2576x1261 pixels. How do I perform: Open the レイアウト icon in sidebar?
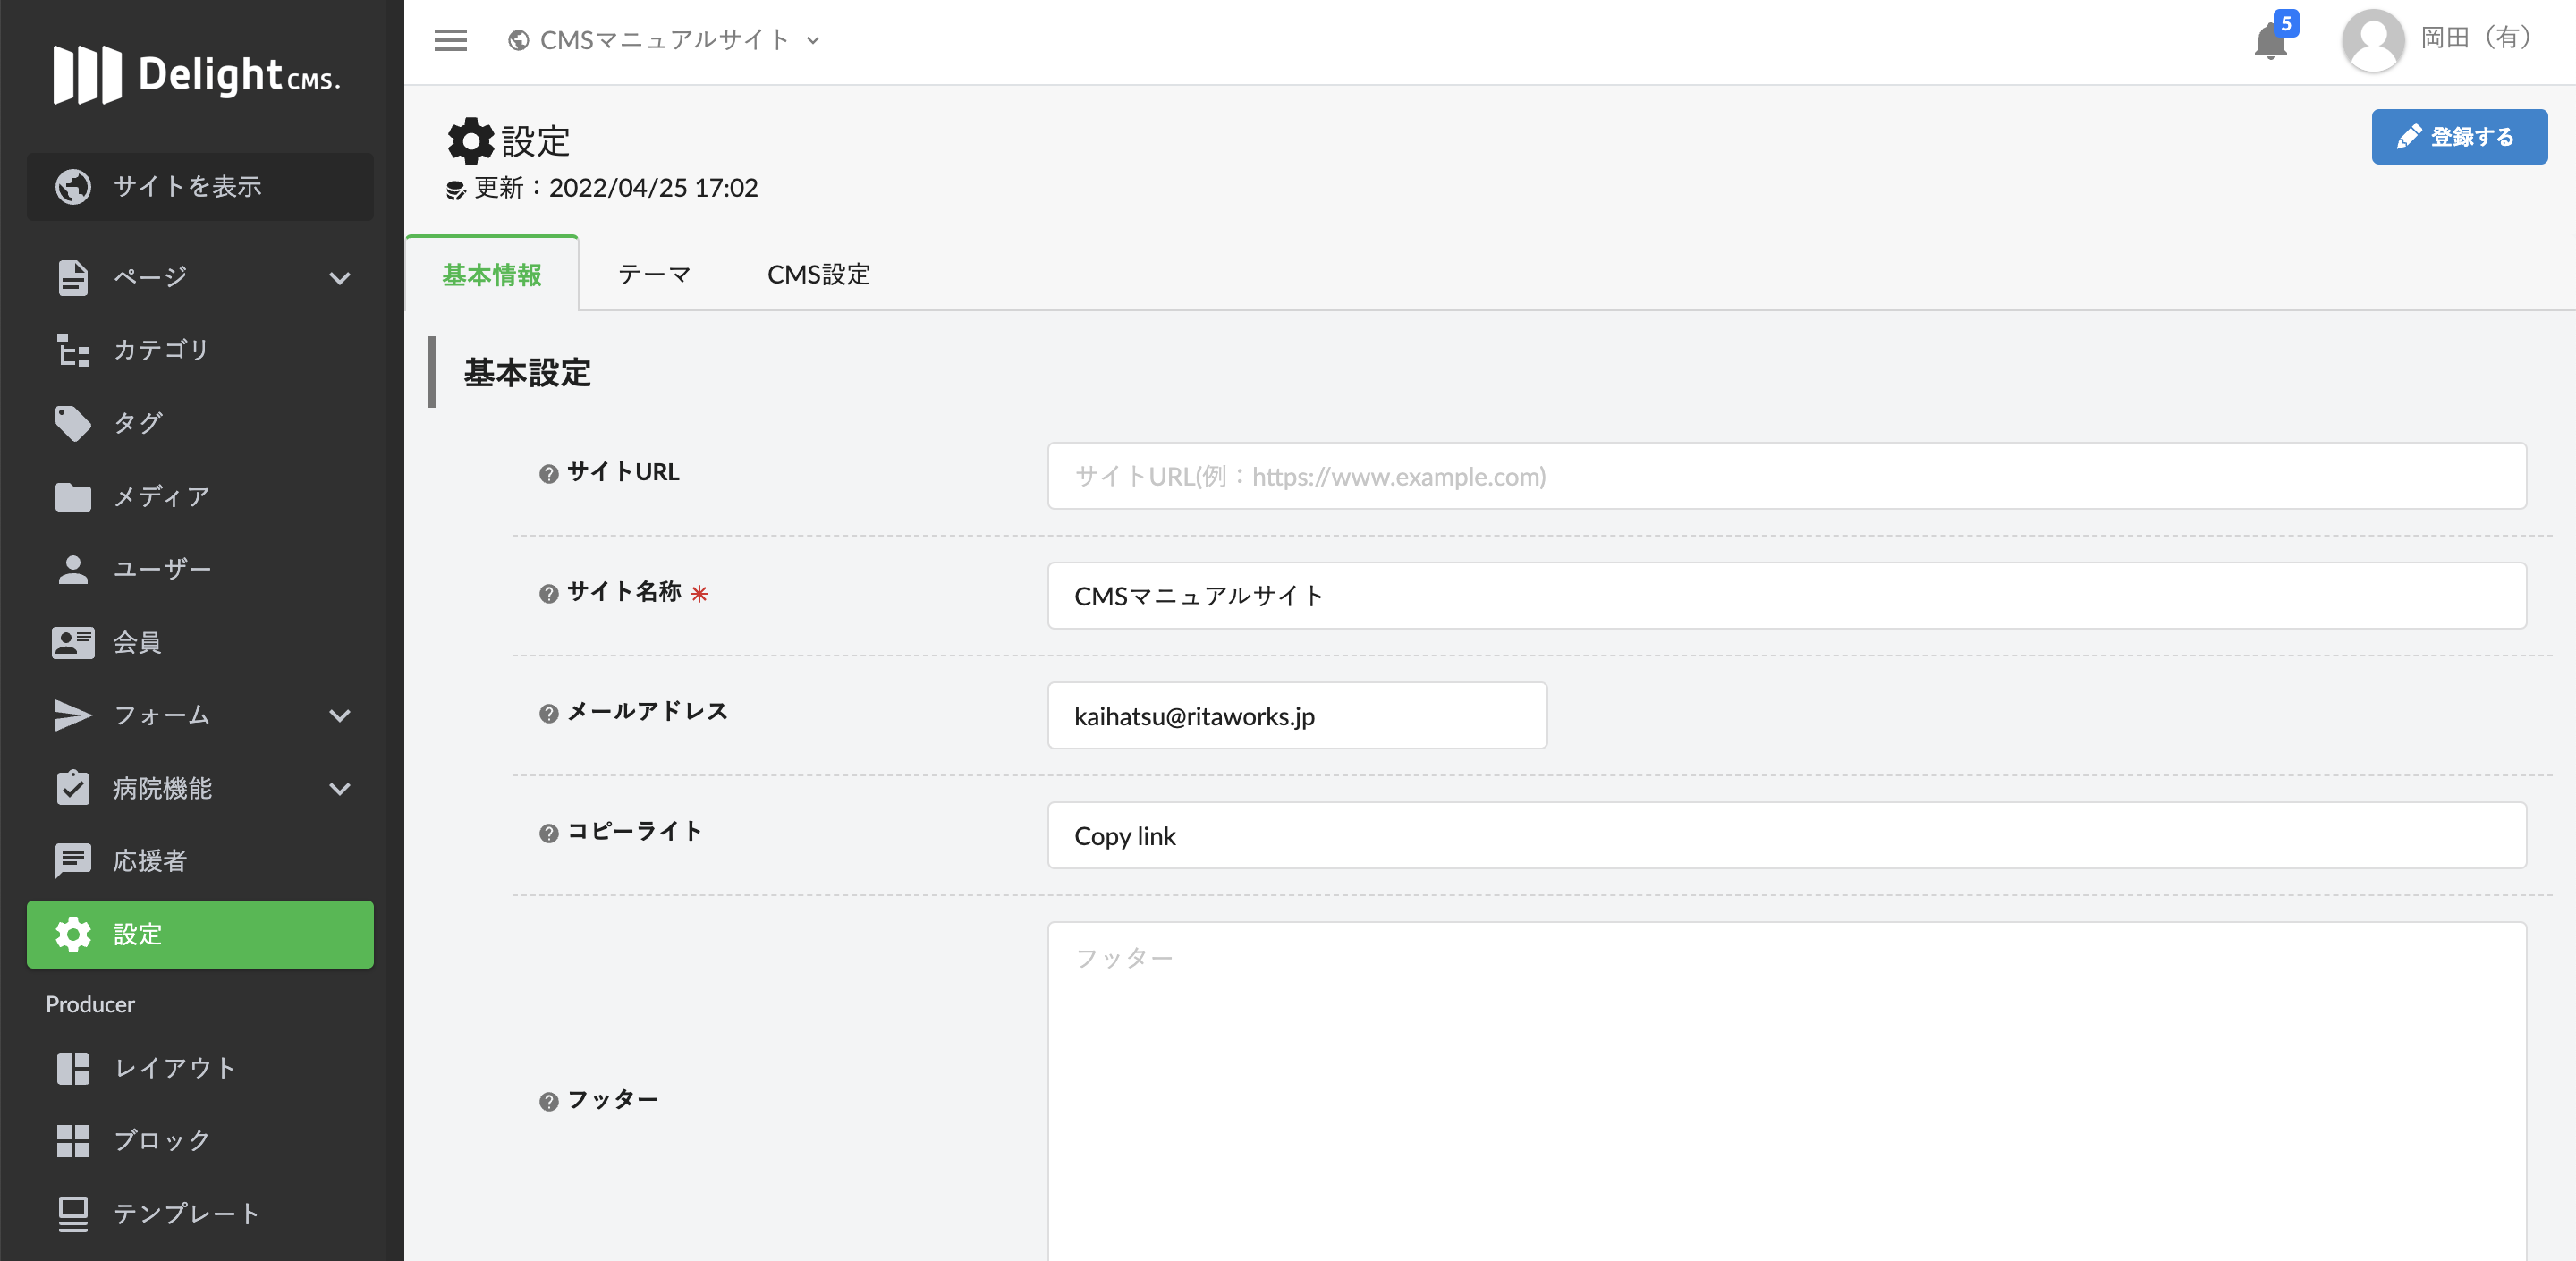click(x=73, y=1068)
